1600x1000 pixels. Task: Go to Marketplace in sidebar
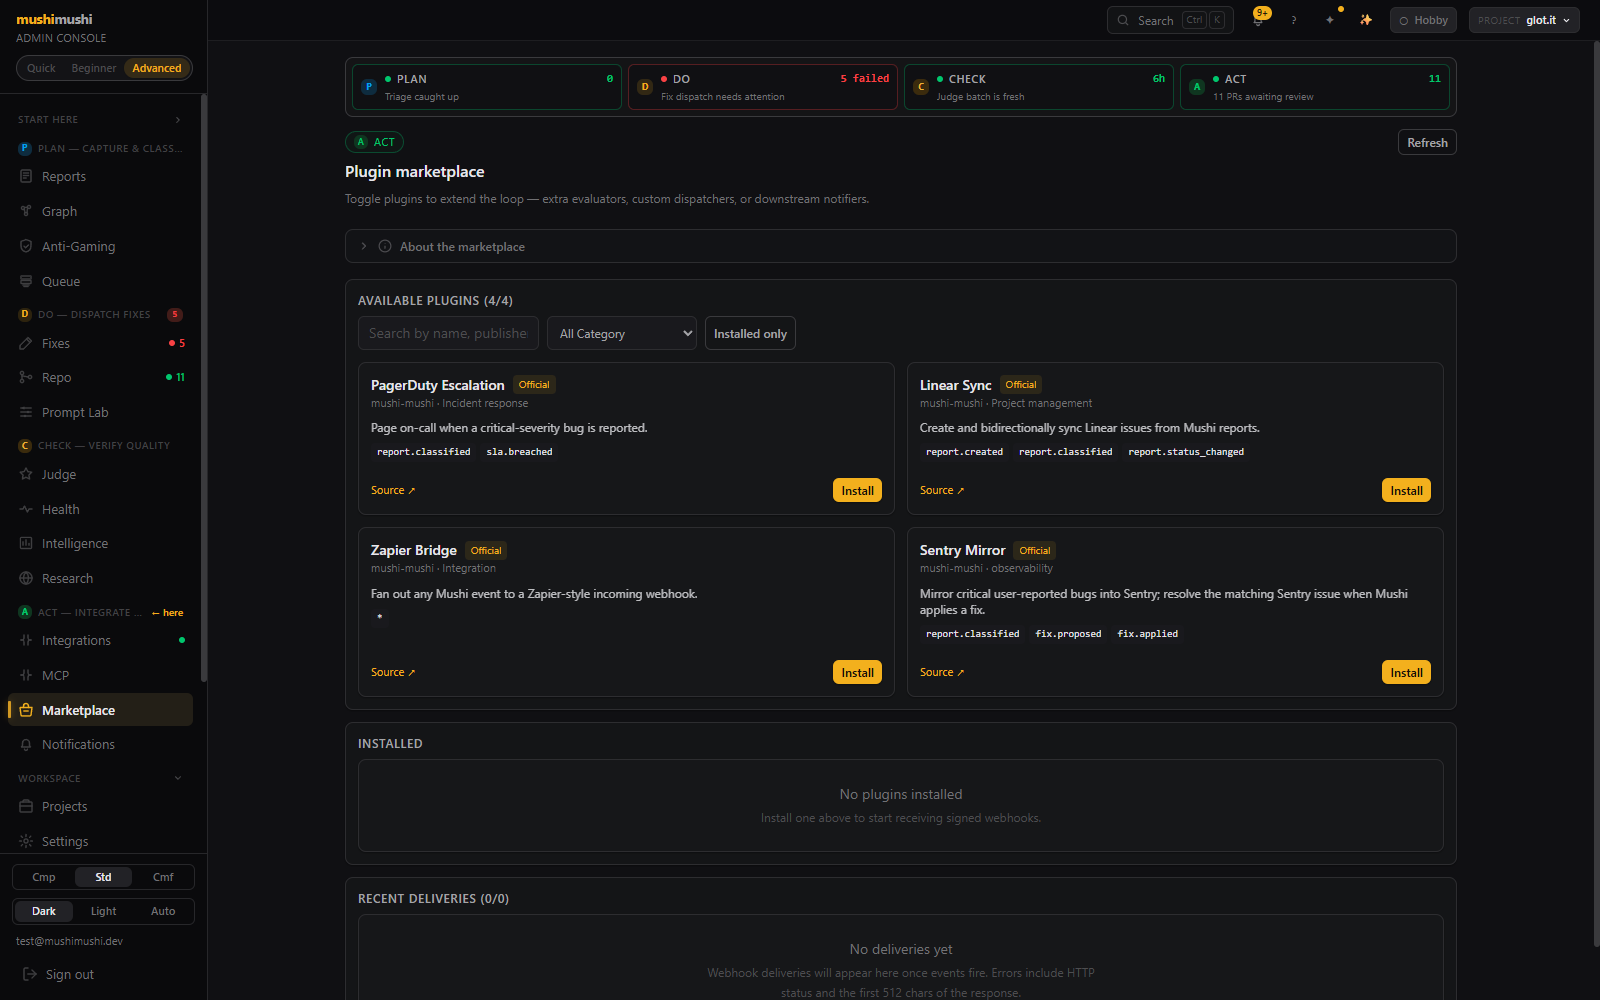click(100, 710)
